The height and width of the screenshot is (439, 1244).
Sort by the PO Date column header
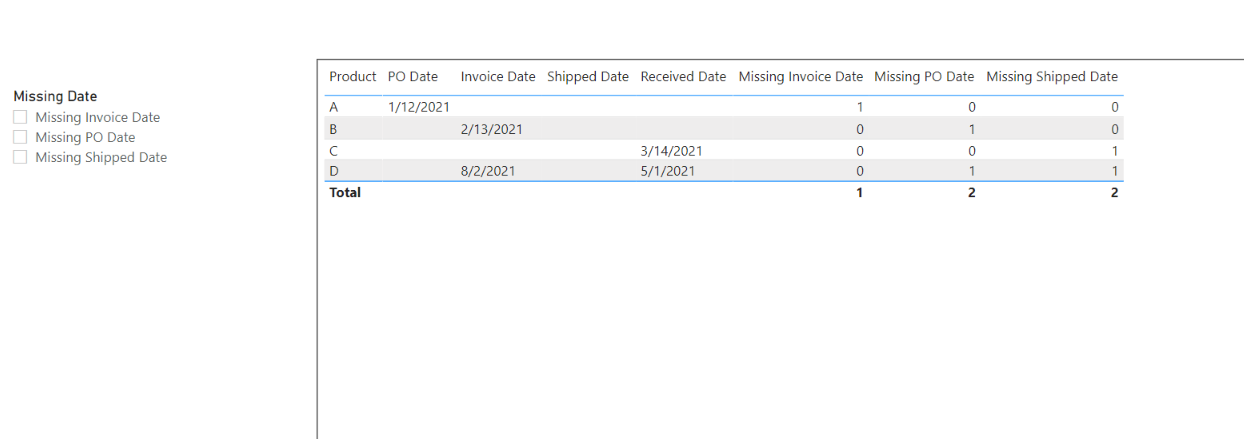tap(413, 76)
